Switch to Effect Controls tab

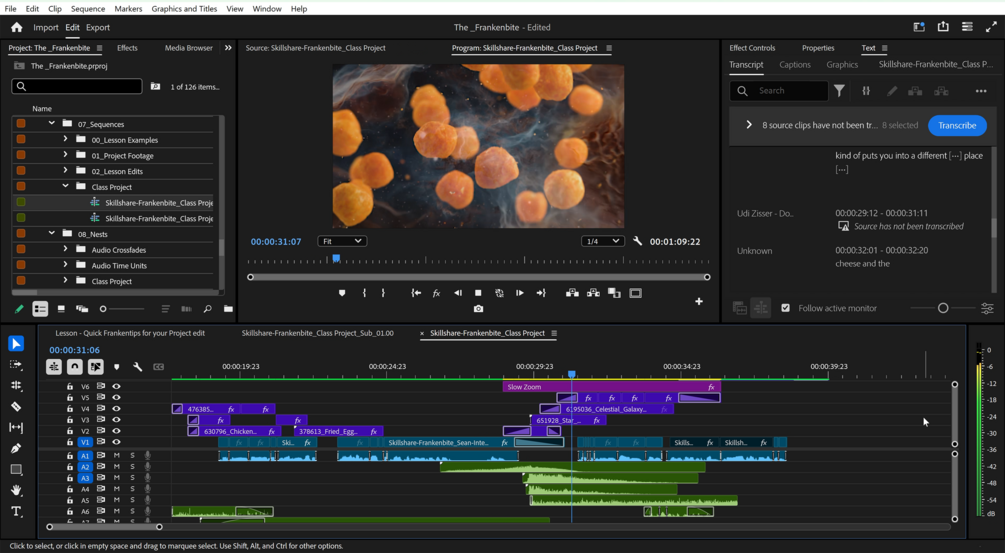752,48
